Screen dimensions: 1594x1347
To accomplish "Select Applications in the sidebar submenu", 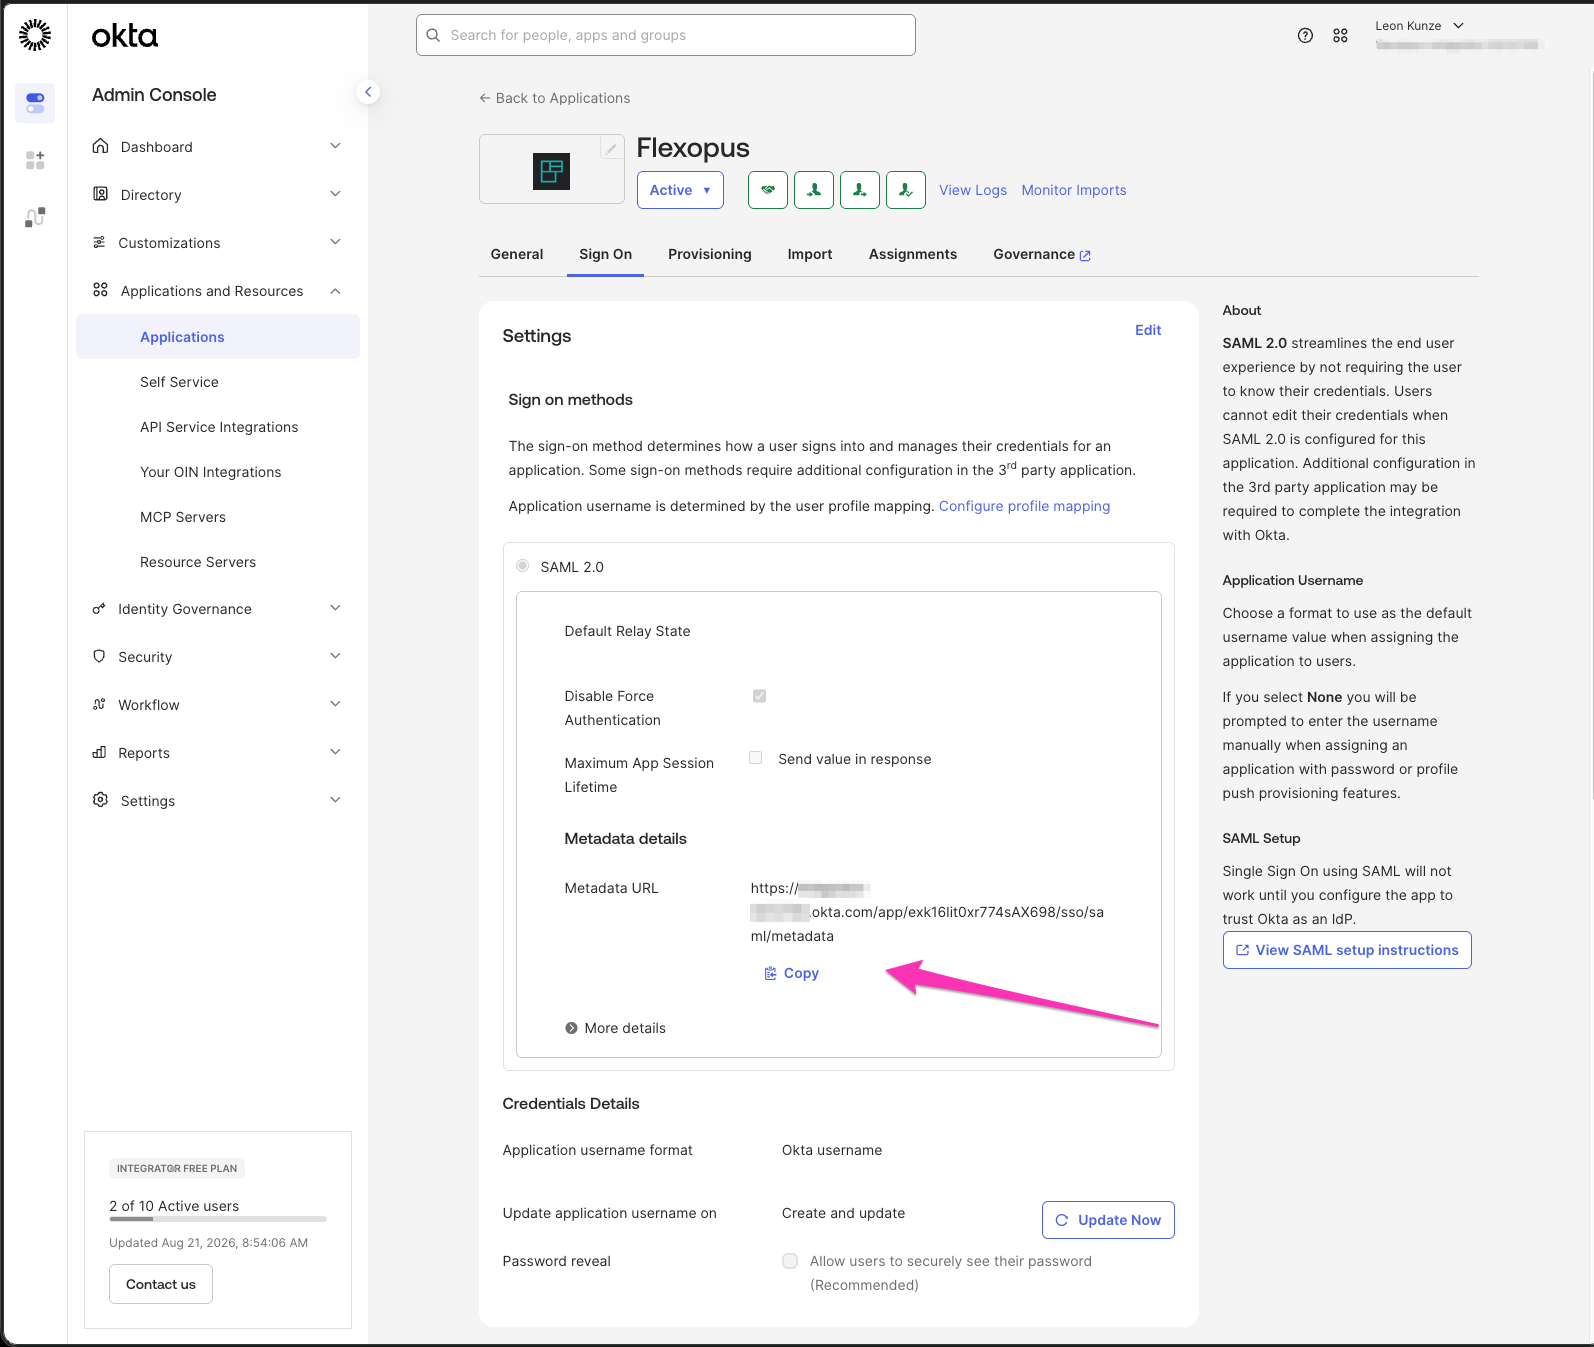I will tap(218, 337).
